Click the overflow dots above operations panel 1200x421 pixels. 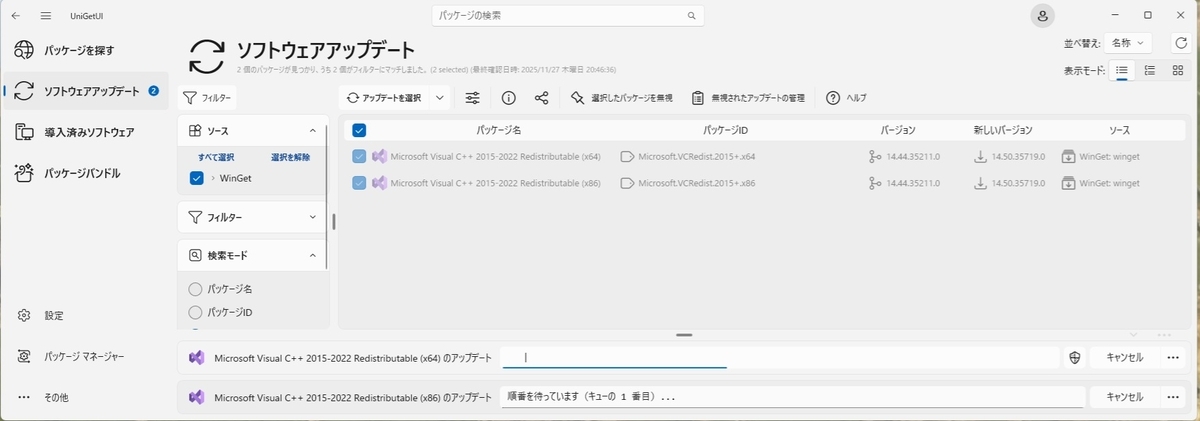coord(1164,336)
